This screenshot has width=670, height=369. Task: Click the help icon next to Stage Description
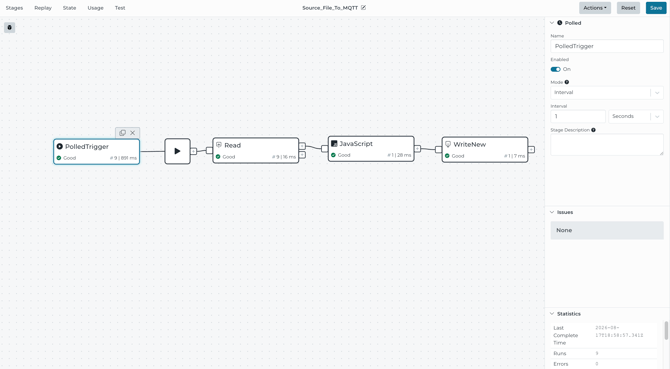(594, 130)
